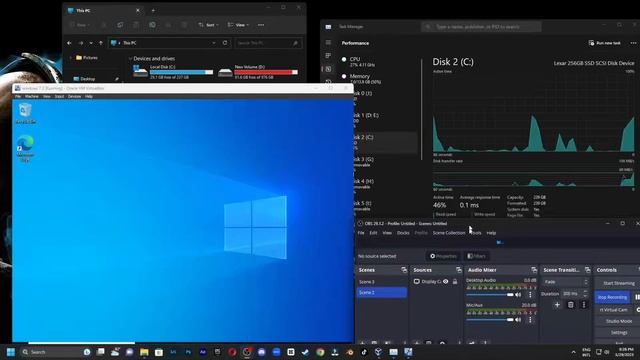This screenshot has height=360, width=640.
Task: Click the Search This PC field
Action: [268, 43]
